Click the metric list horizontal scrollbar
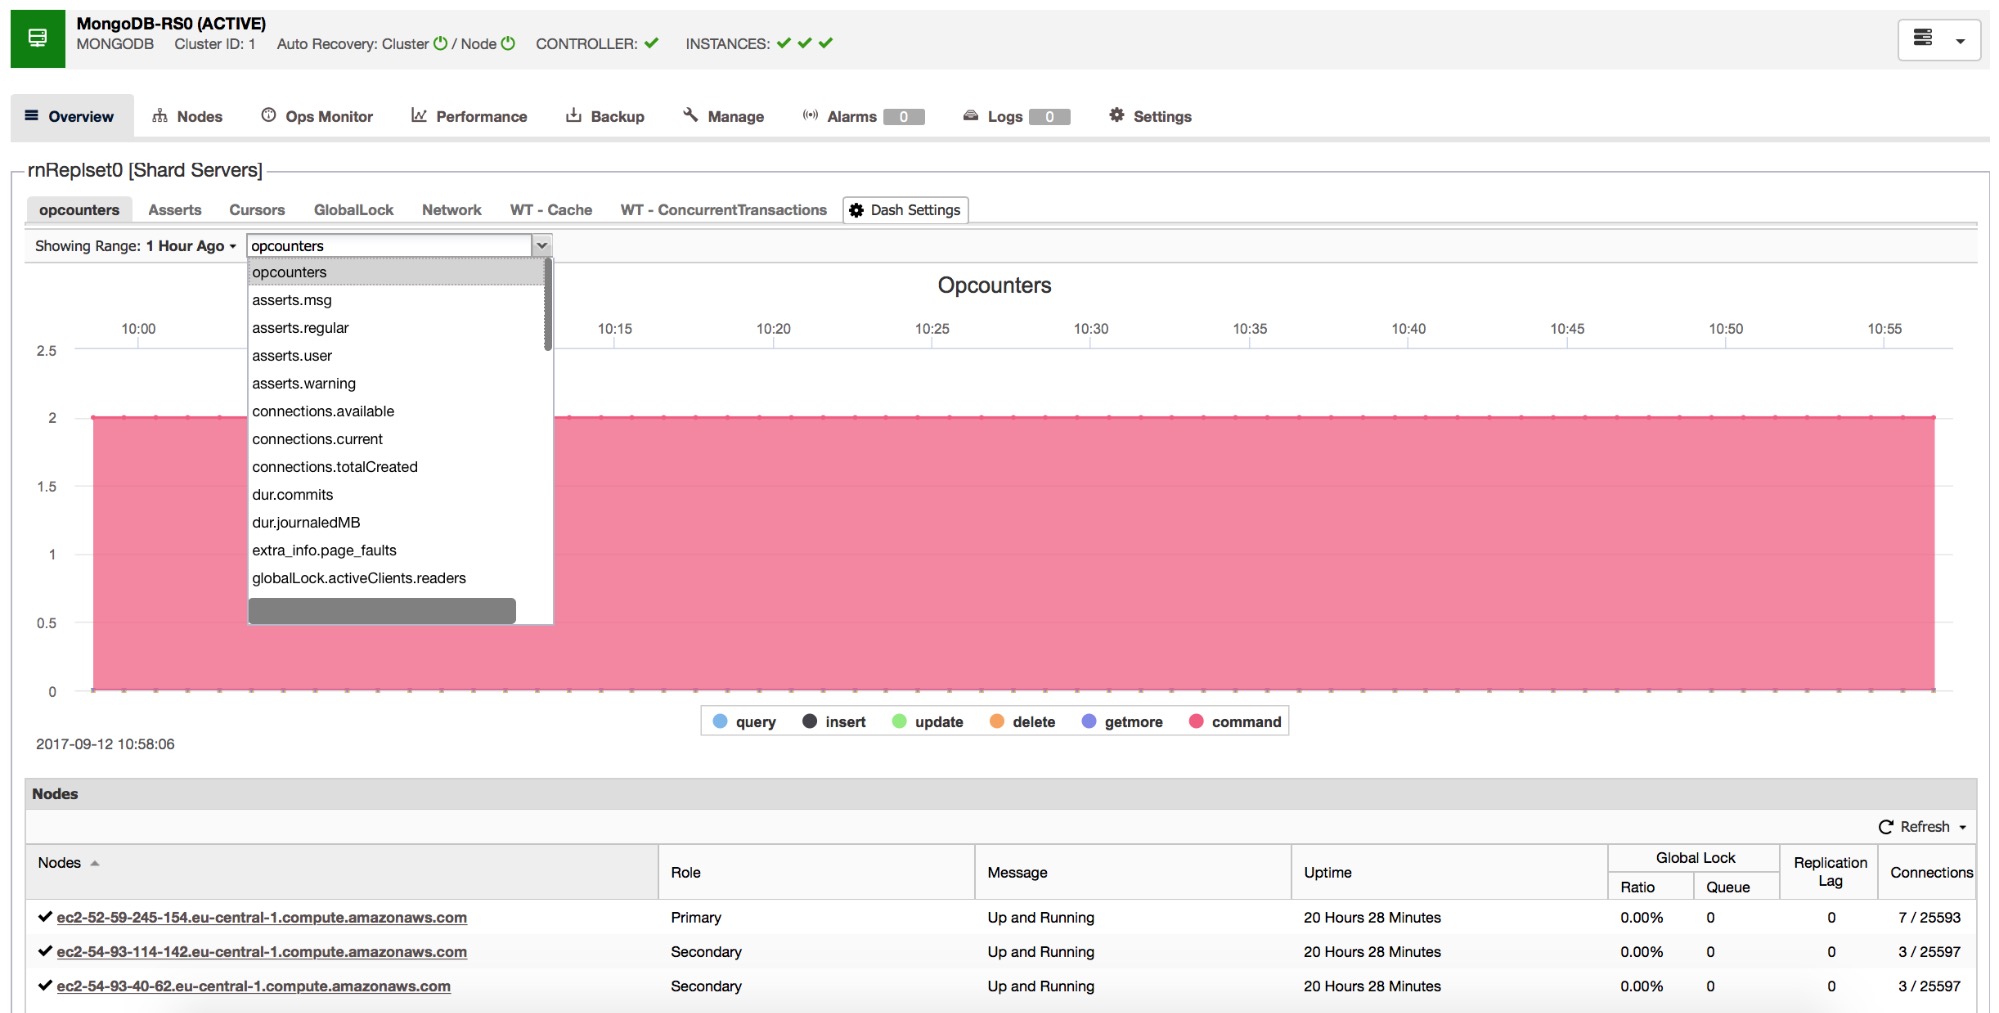 pyautogui.click(x=382, y=611)
